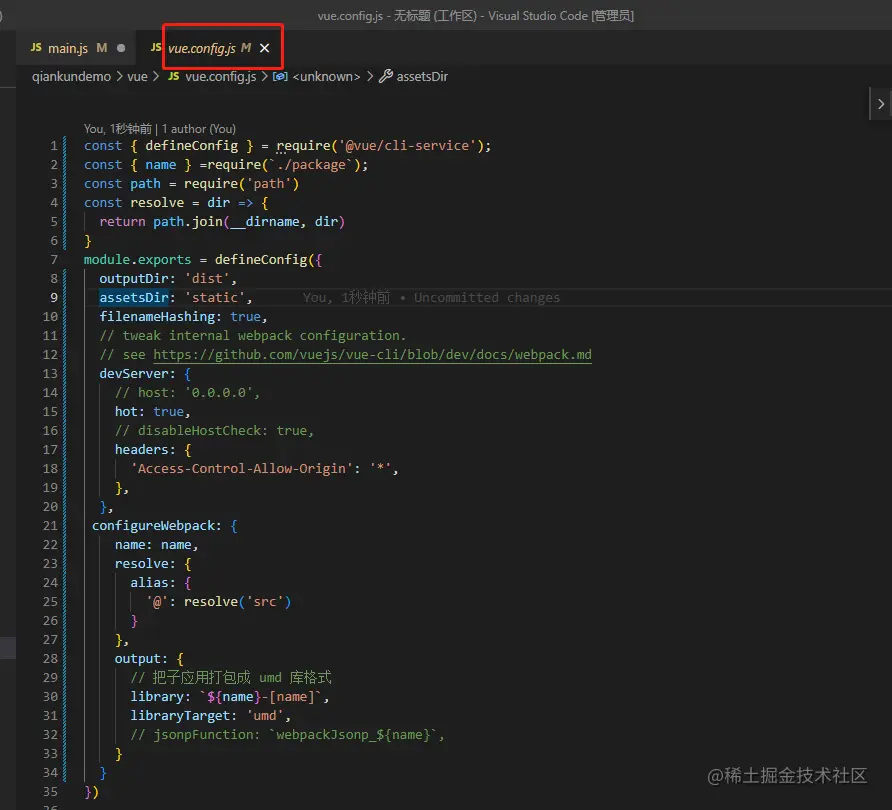
Task: Click the 'hot' property on line 15
Action: [x=126, y=412]
